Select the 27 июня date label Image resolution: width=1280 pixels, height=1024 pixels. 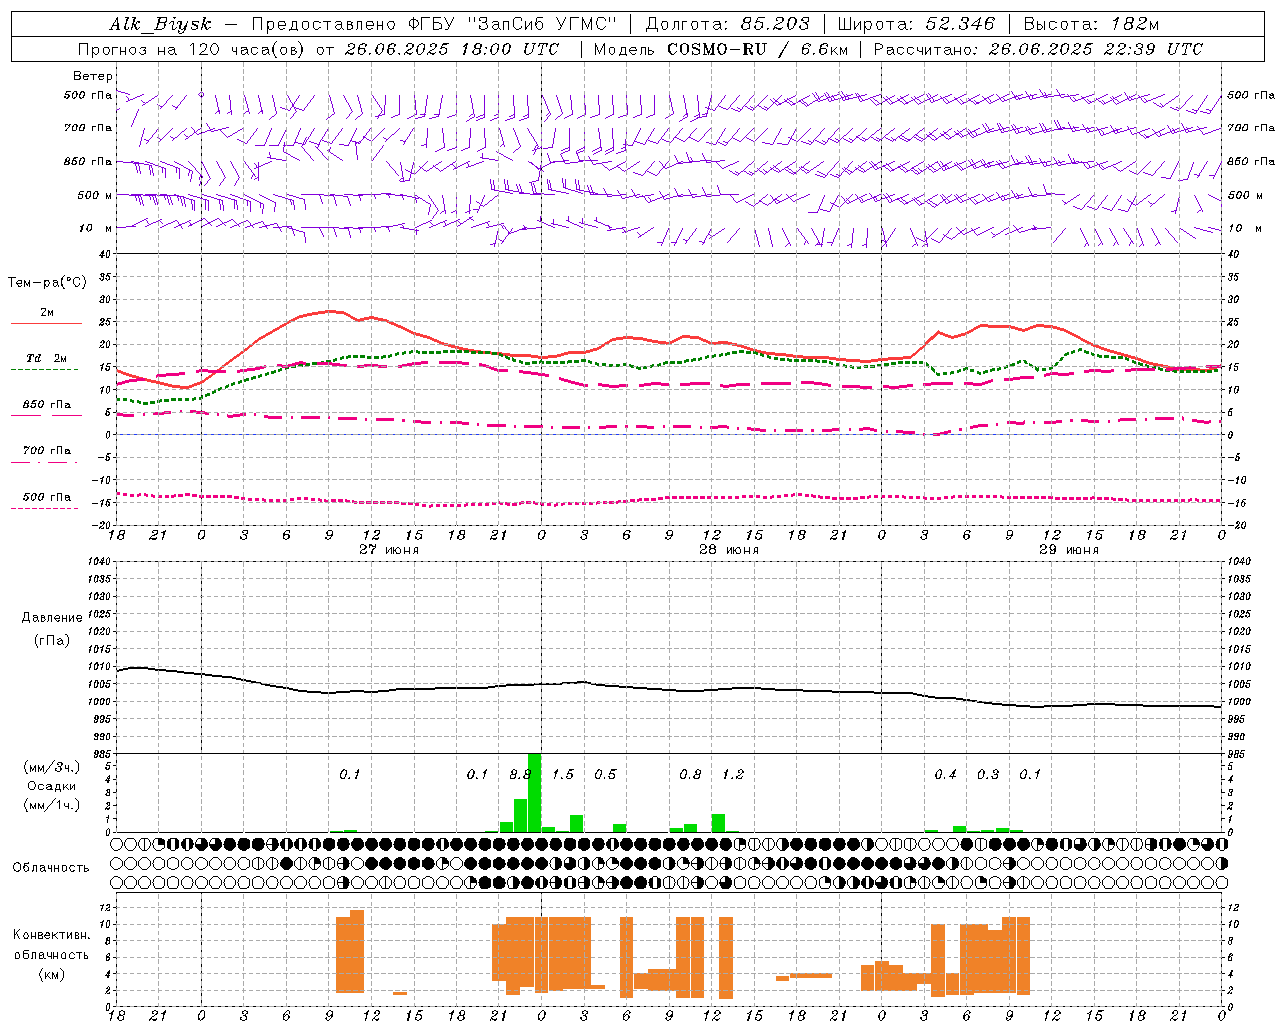click(389, 550)
